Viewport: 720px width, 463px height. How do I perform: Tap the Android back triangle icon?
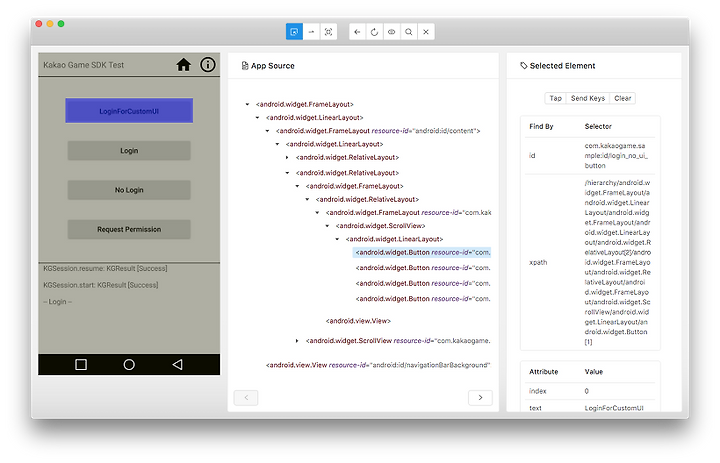coord(177,364)
